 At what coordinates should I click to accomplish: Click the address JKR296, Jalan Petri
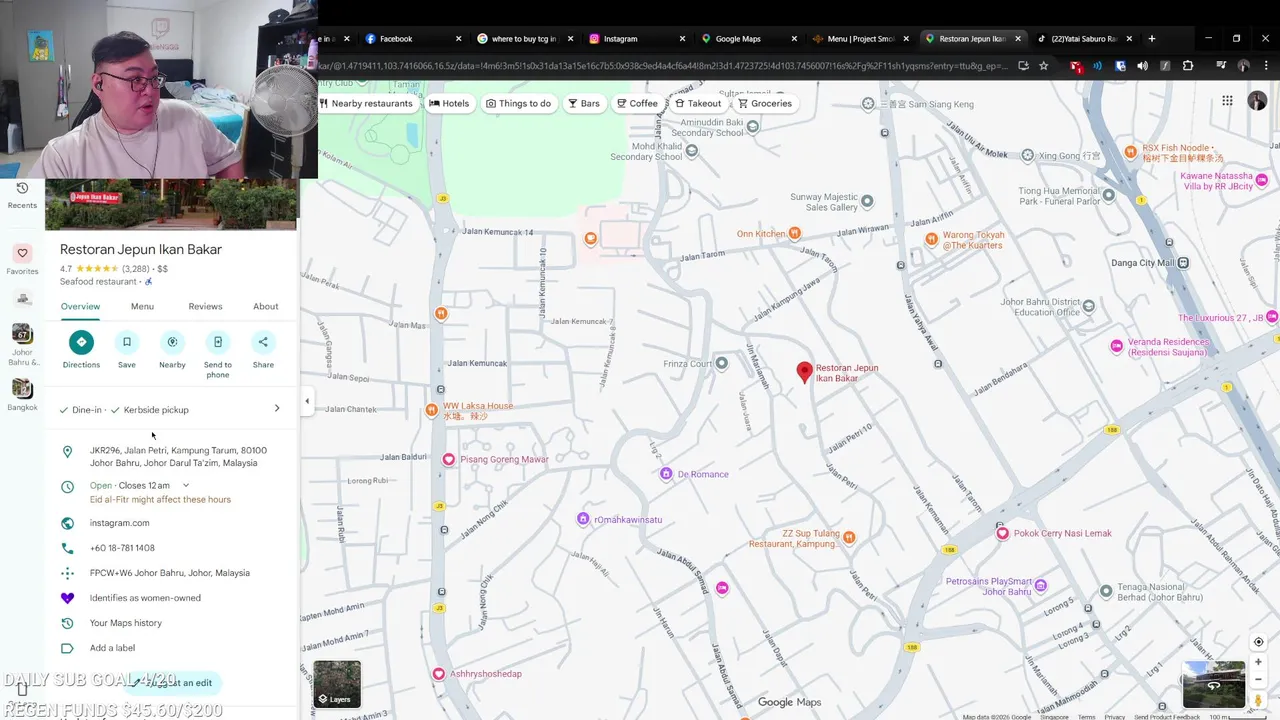click(x=178, y=456)
